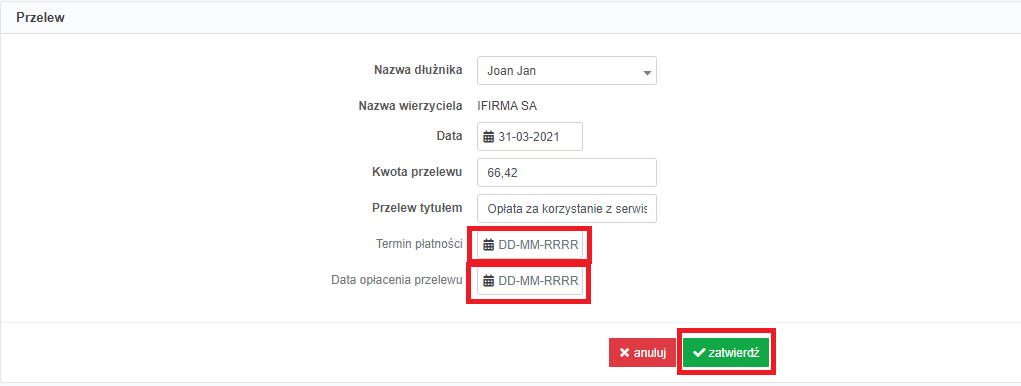This screenshot has width=1021, height=386.
Task: Focus the Termin płatności DD-MM-RRRR field
Action: [x=529, y=245]
